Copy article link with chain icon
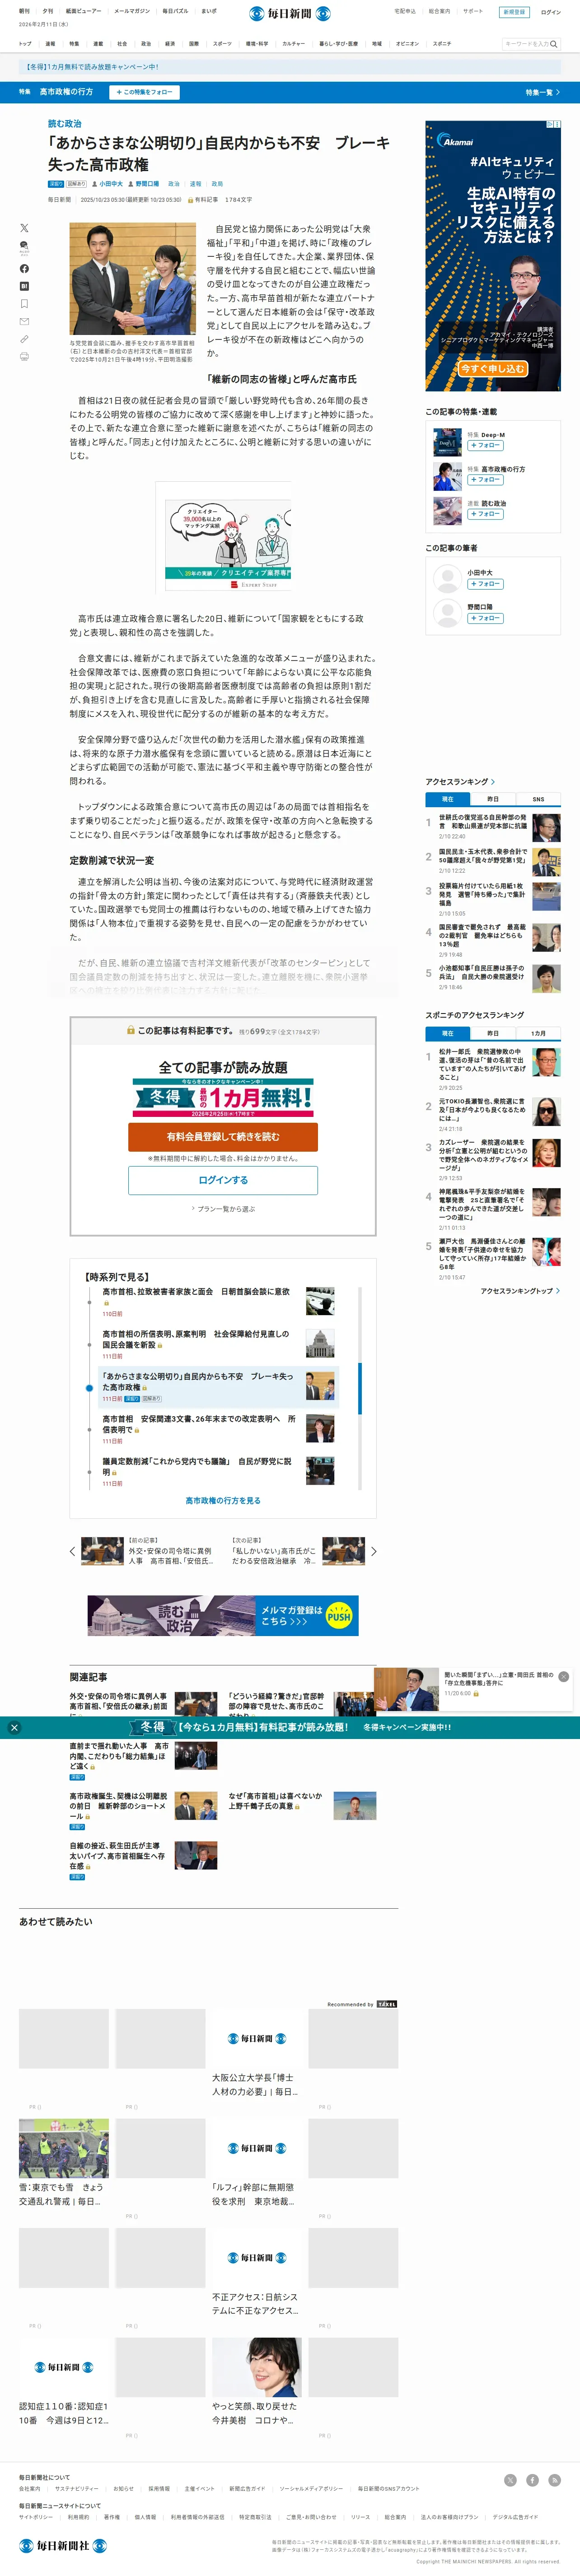580x2576 pixels. 24,339
